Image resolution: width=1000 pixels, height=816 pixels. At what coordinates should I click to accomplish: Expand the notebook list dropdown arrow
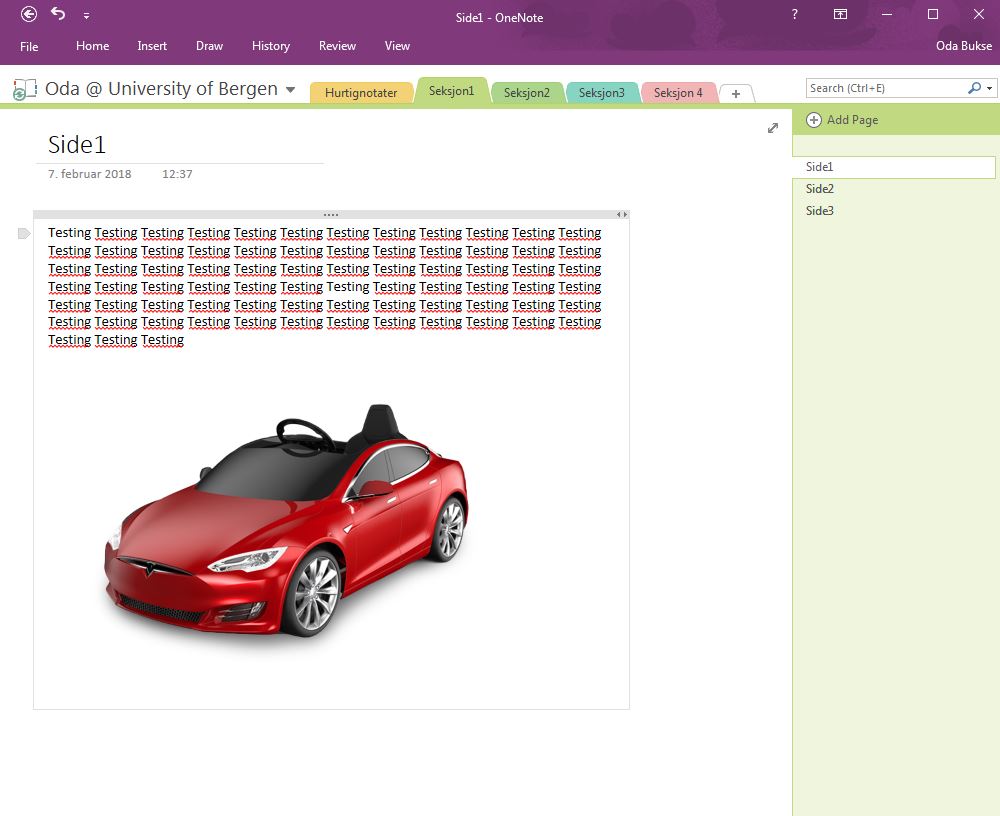pos(290,89)
